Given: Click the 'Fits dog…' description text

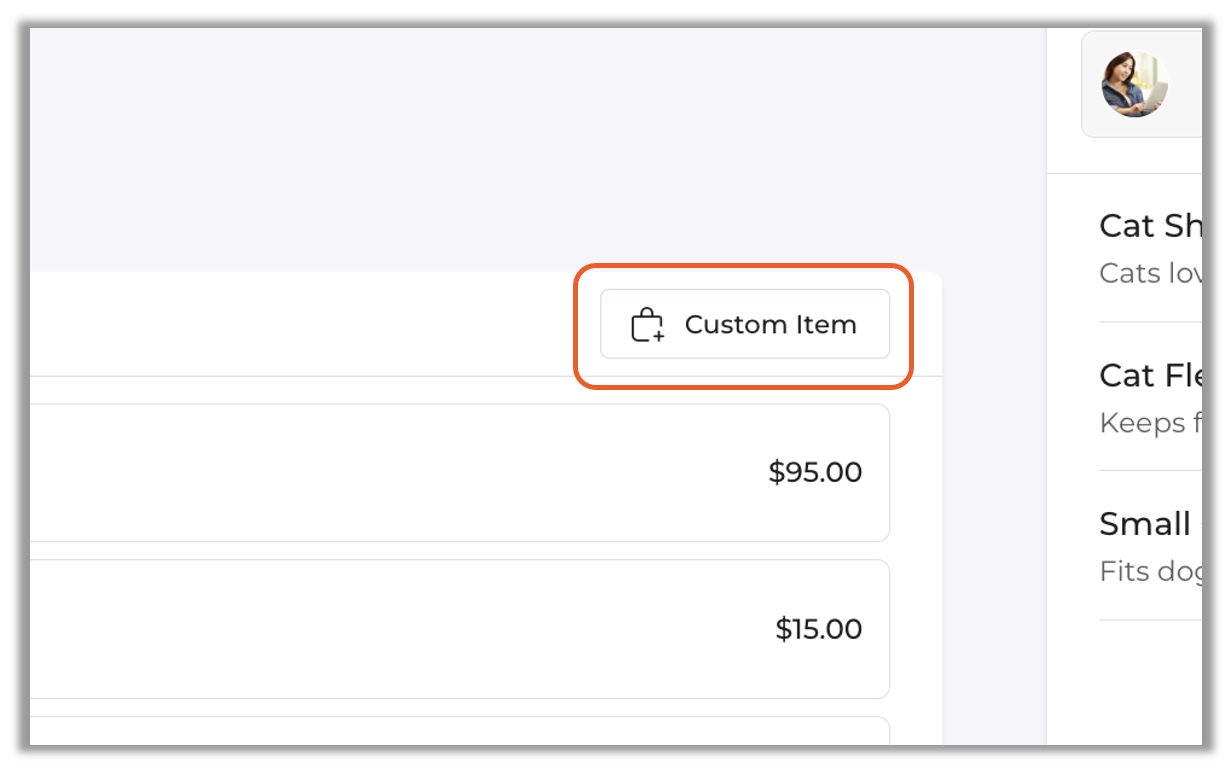Looking at the screenshot, I should pyautogui.click(x=1150, y=571).
